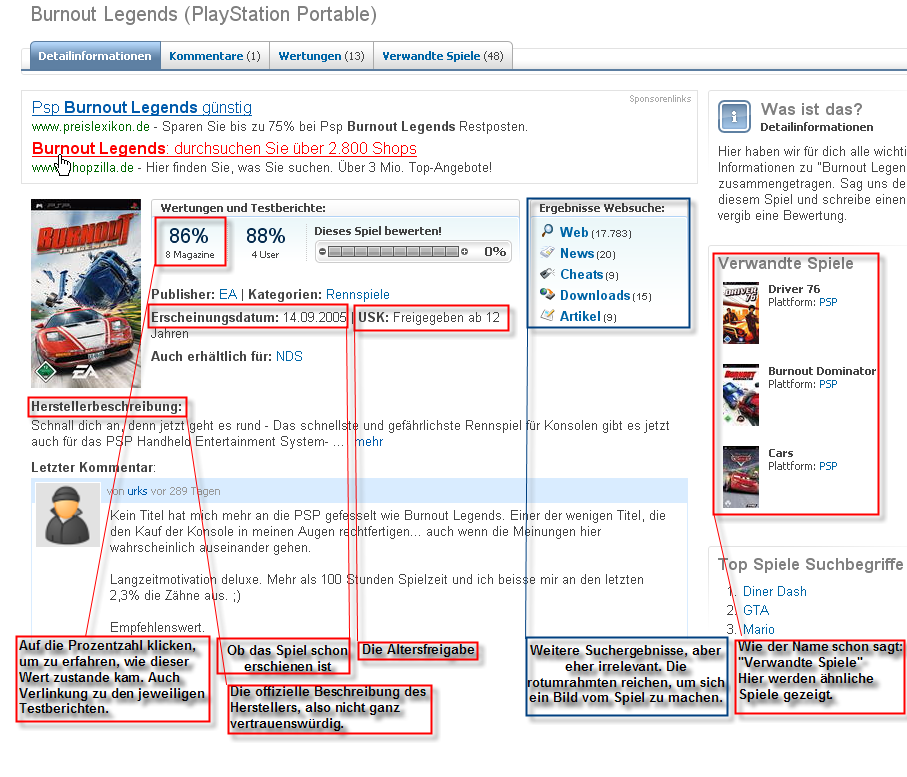This screenshot has width=907, height=777.
Task: Click the Web search magnifier icon
Action: pos(547,232)
